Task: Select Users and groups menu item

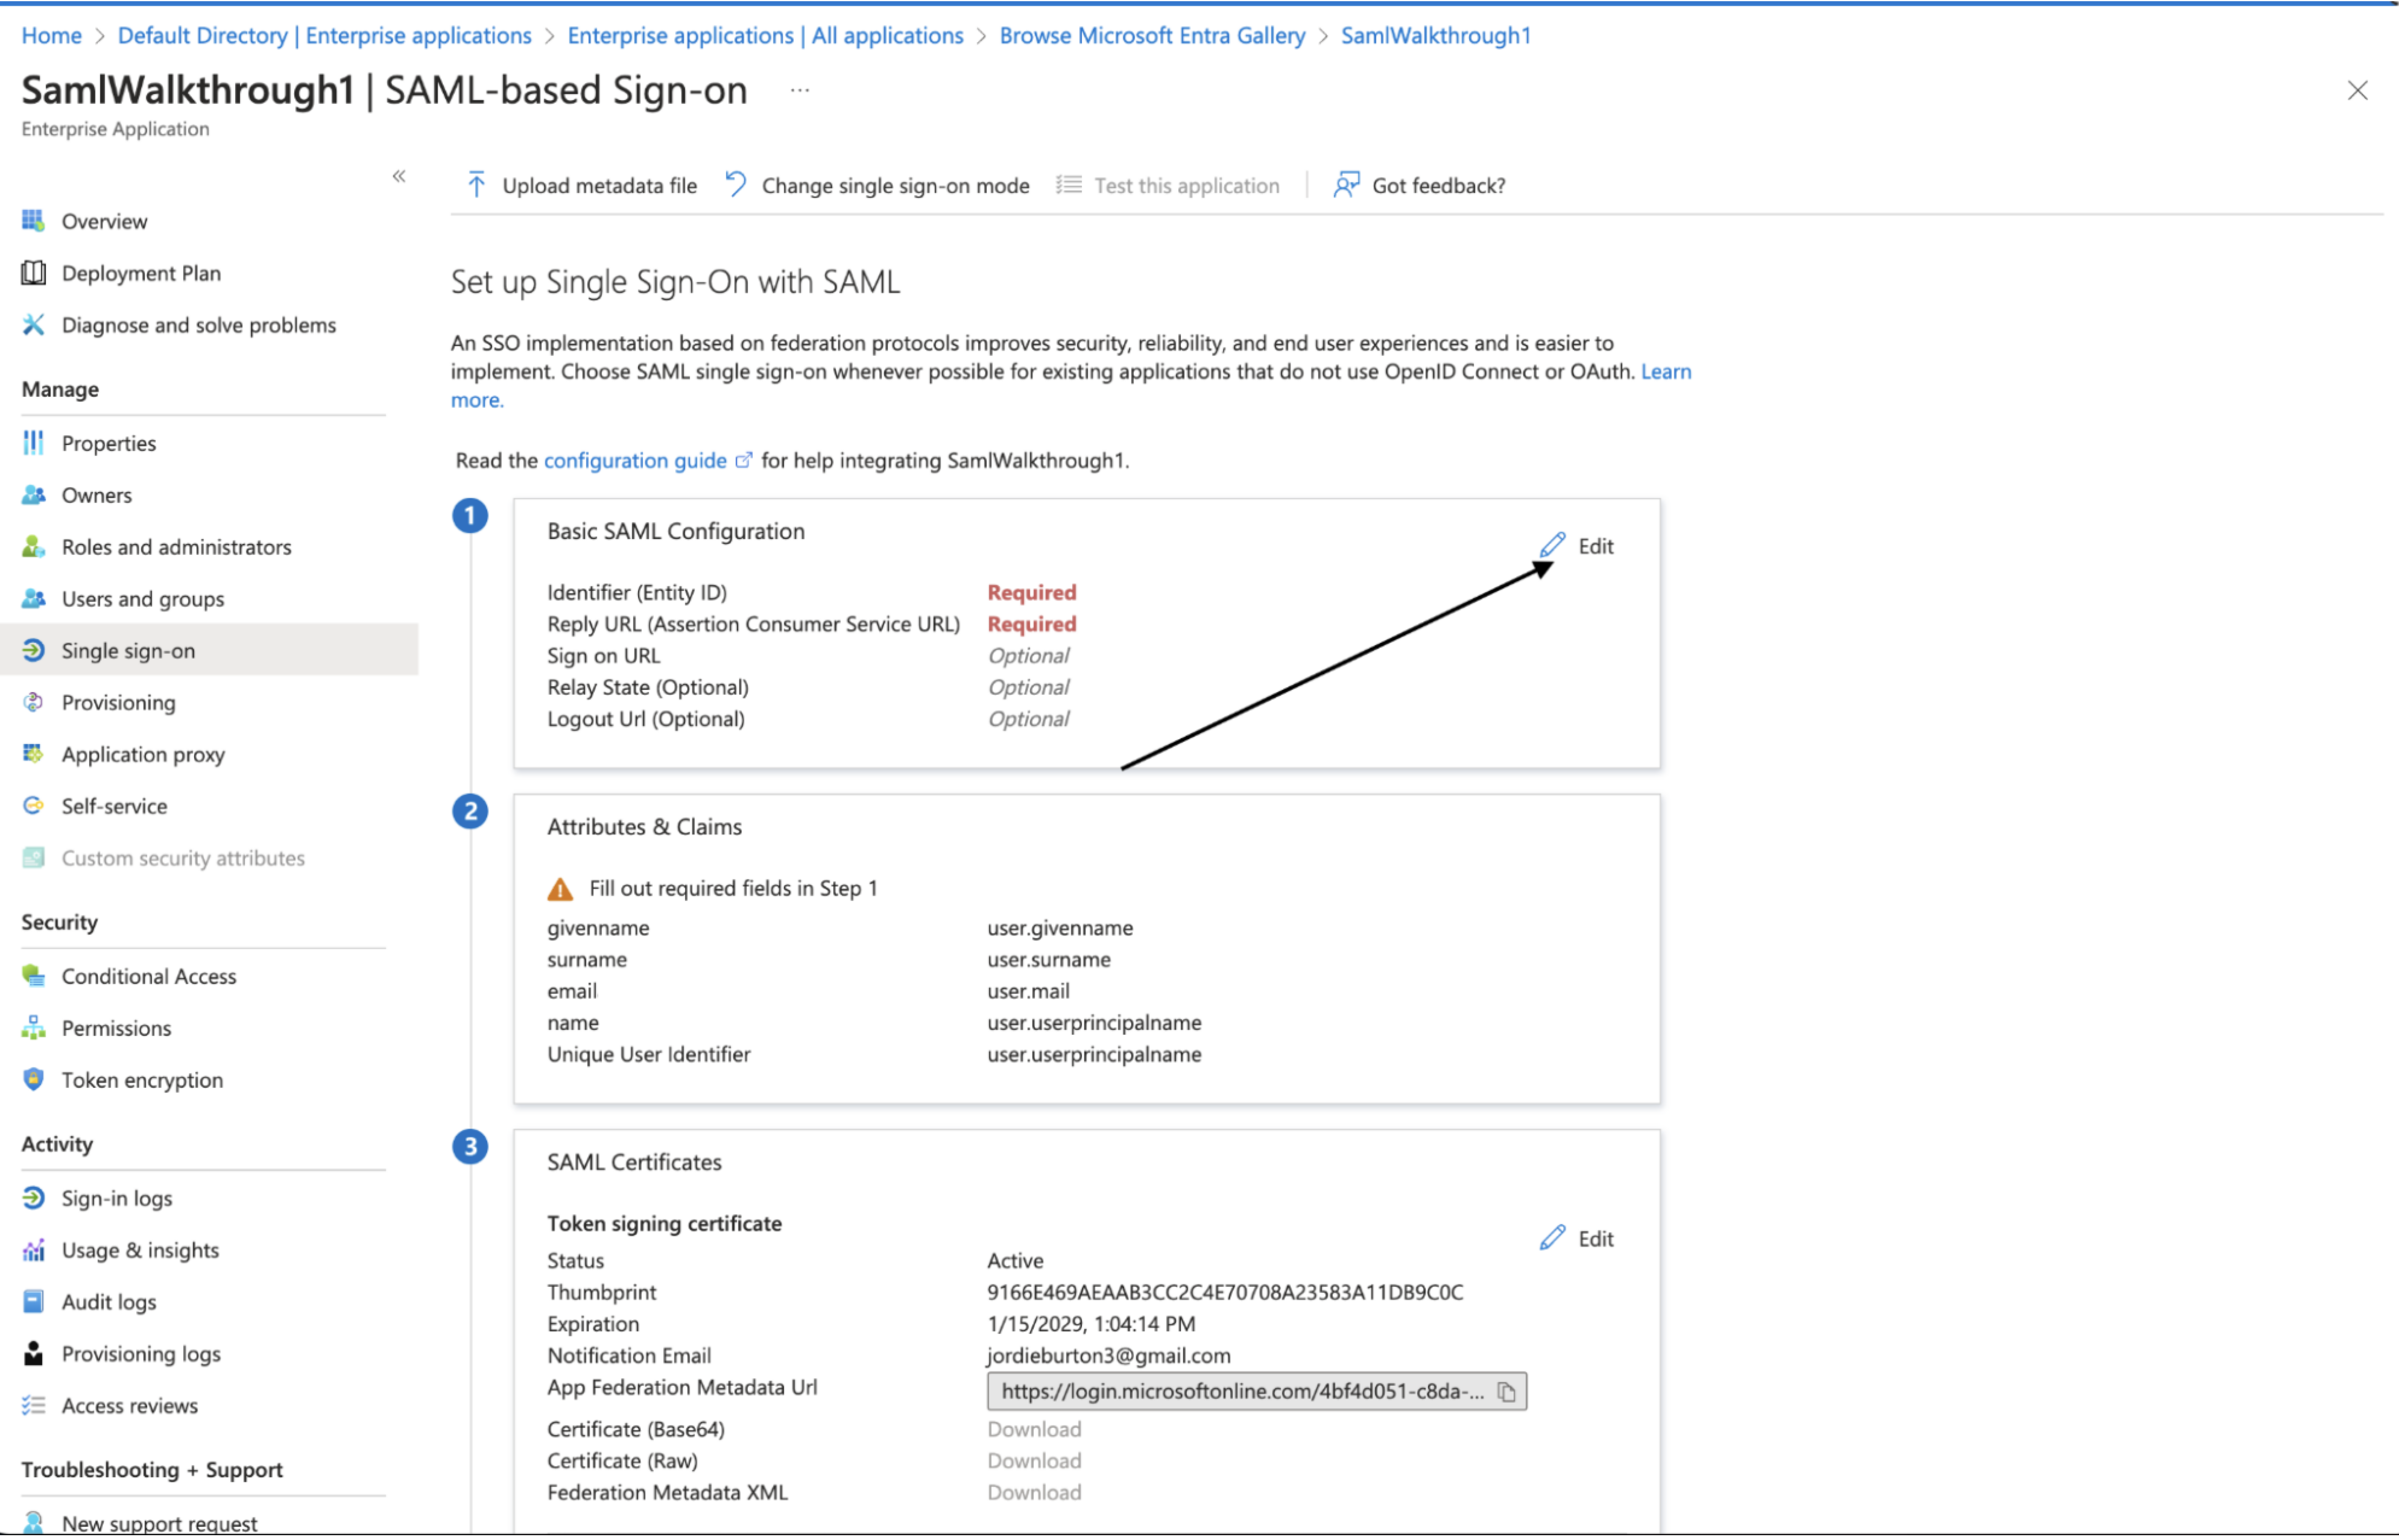Action: pyautogui.click(x=142, y=599)
